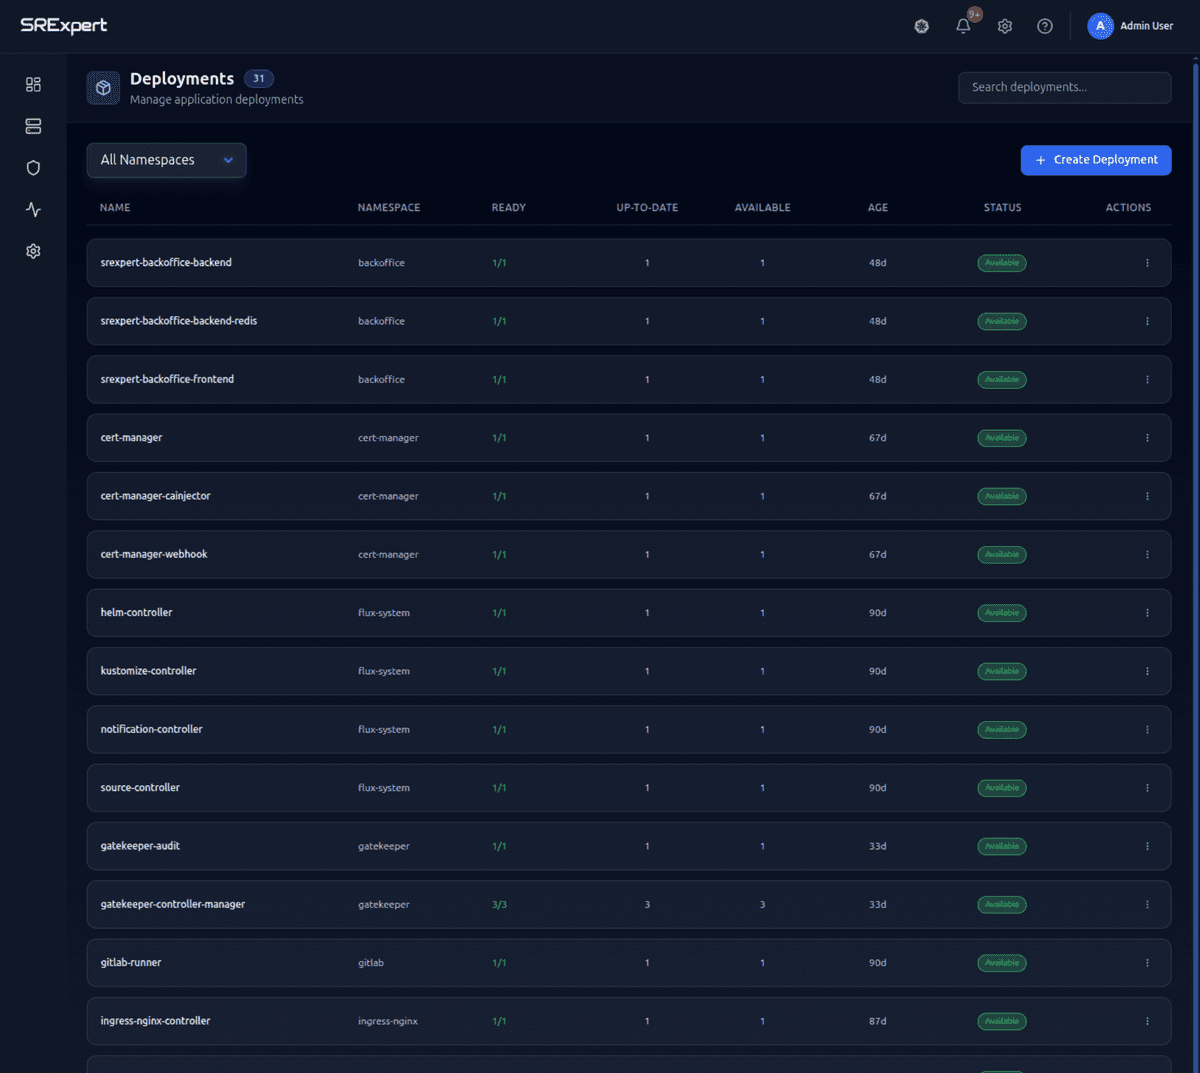Open settings from the sidebar gear icon
The image size is (1200, 1073).
pyautogui.click(x=33, y=251)
